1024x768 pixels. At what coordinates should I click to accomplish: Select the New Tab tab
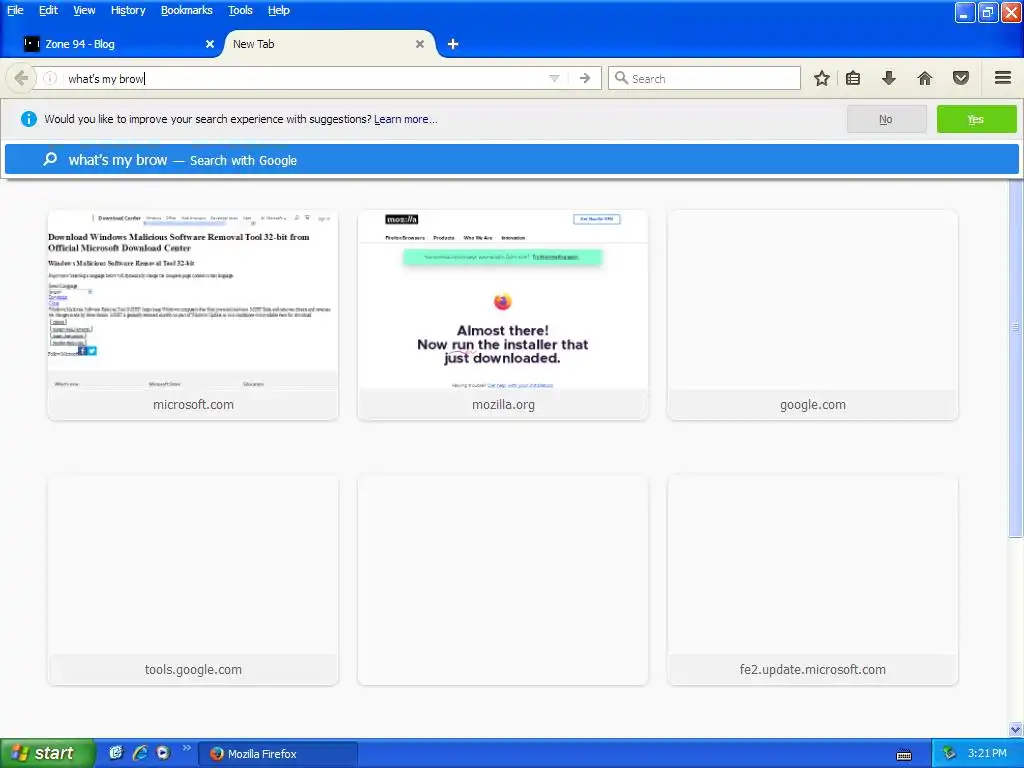click(x=327, y=44)
